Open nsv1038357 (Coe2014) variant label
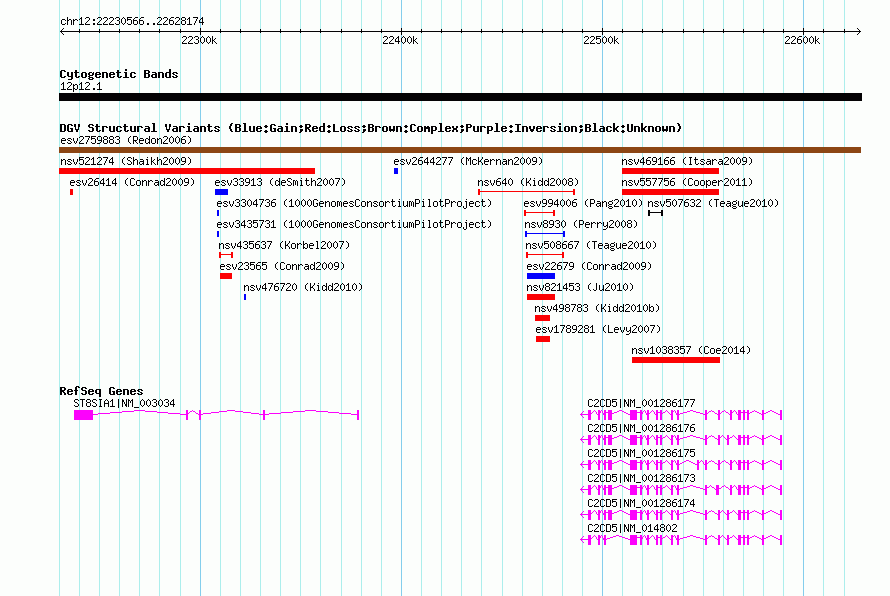Image resolution: width=890 pixels, height=596 pixels. (x=691, y=350)
